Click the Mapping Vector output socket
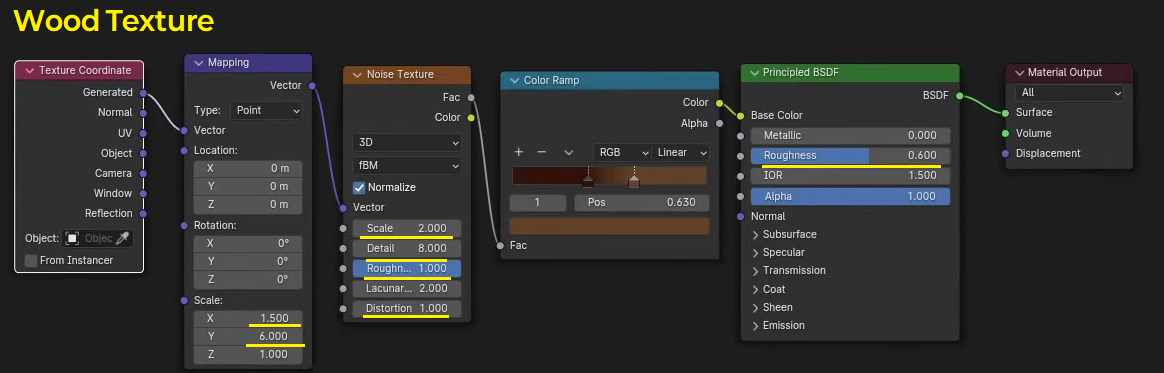The width and height of the screenshot is (1164, 373). [312, 86]
